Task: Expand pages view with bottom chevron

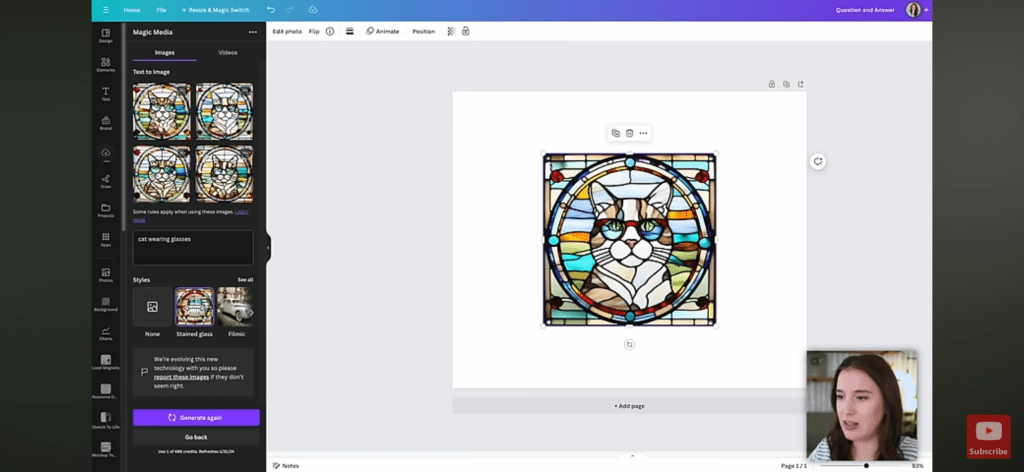Action: click(x=632, y=456)
